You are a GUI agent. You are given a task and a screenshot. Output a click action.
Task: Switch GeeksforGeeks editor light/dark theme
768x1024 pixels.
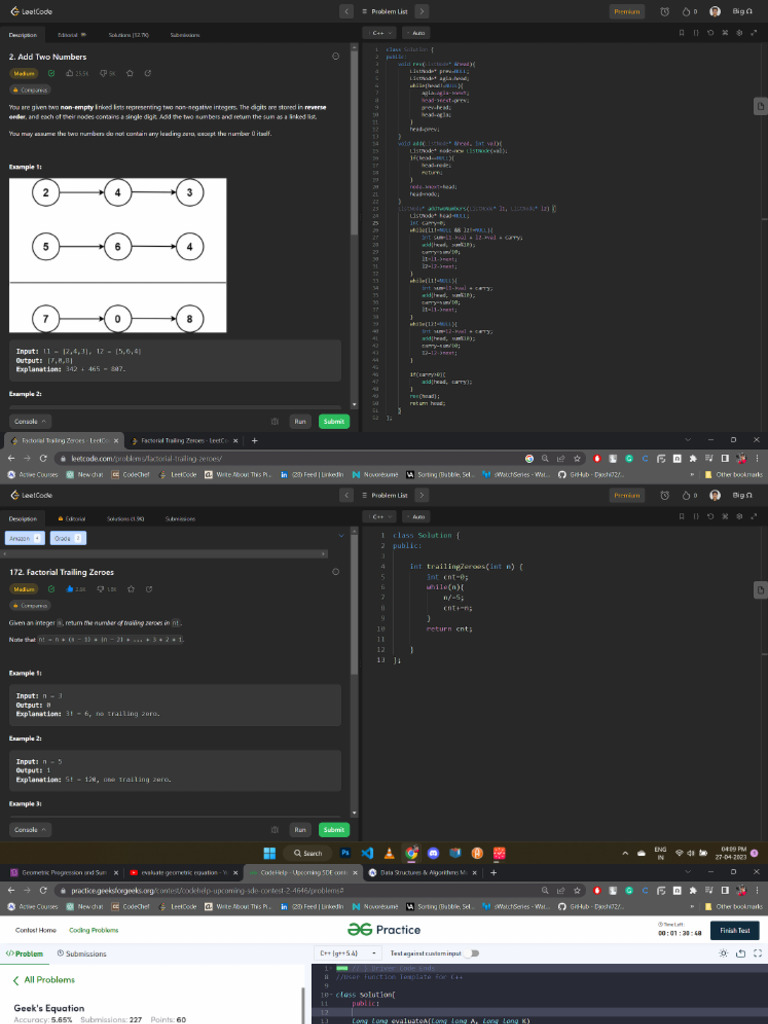723,953
